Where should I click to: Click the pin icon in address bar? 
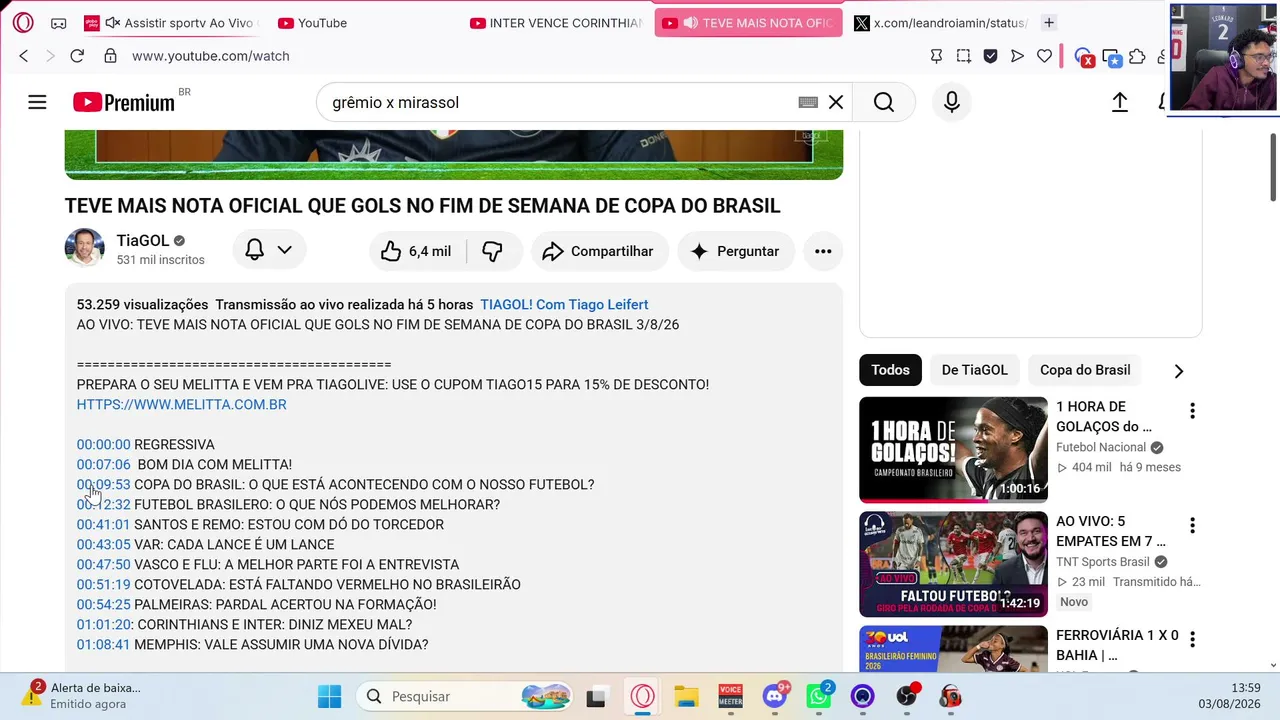coord(936,56)
